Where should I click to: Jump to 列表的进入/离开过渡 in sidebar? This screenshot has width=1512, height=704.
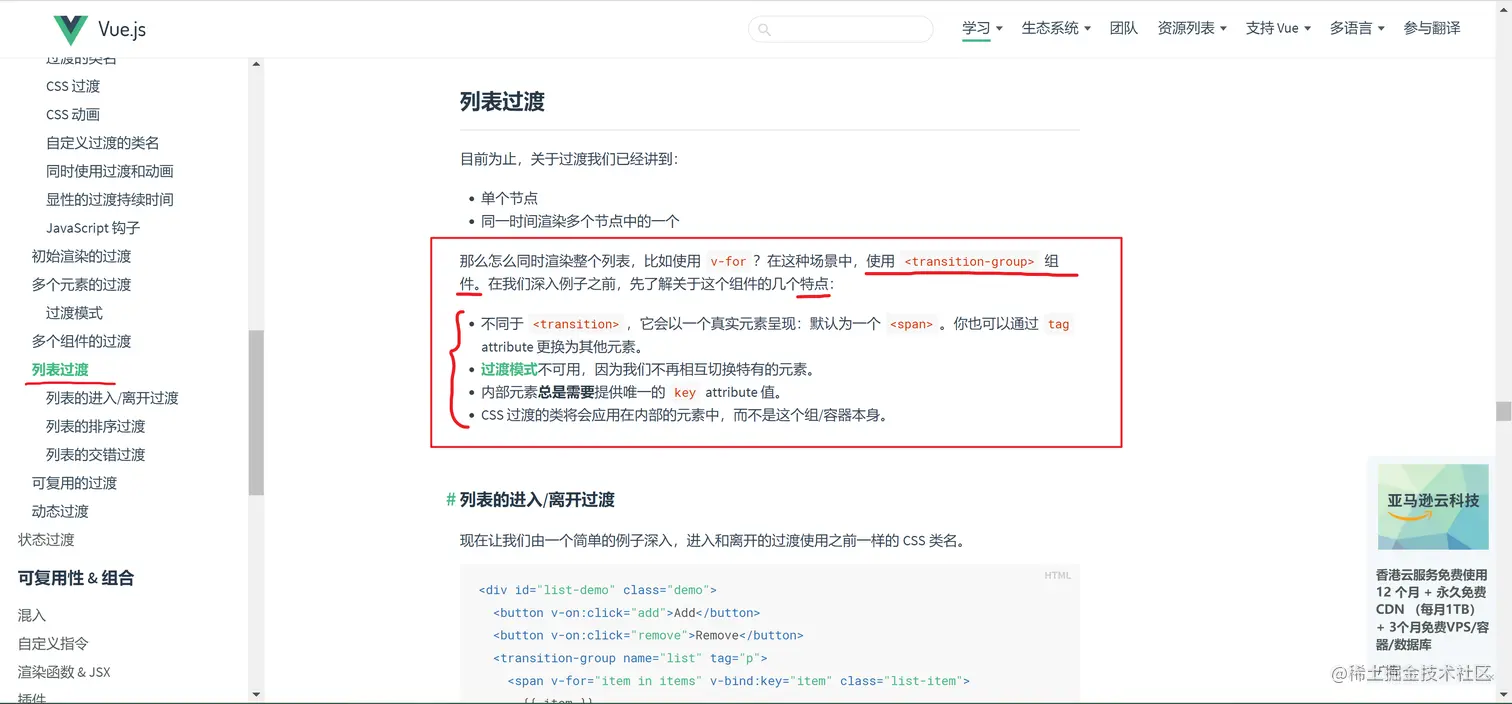coord(112,398)
